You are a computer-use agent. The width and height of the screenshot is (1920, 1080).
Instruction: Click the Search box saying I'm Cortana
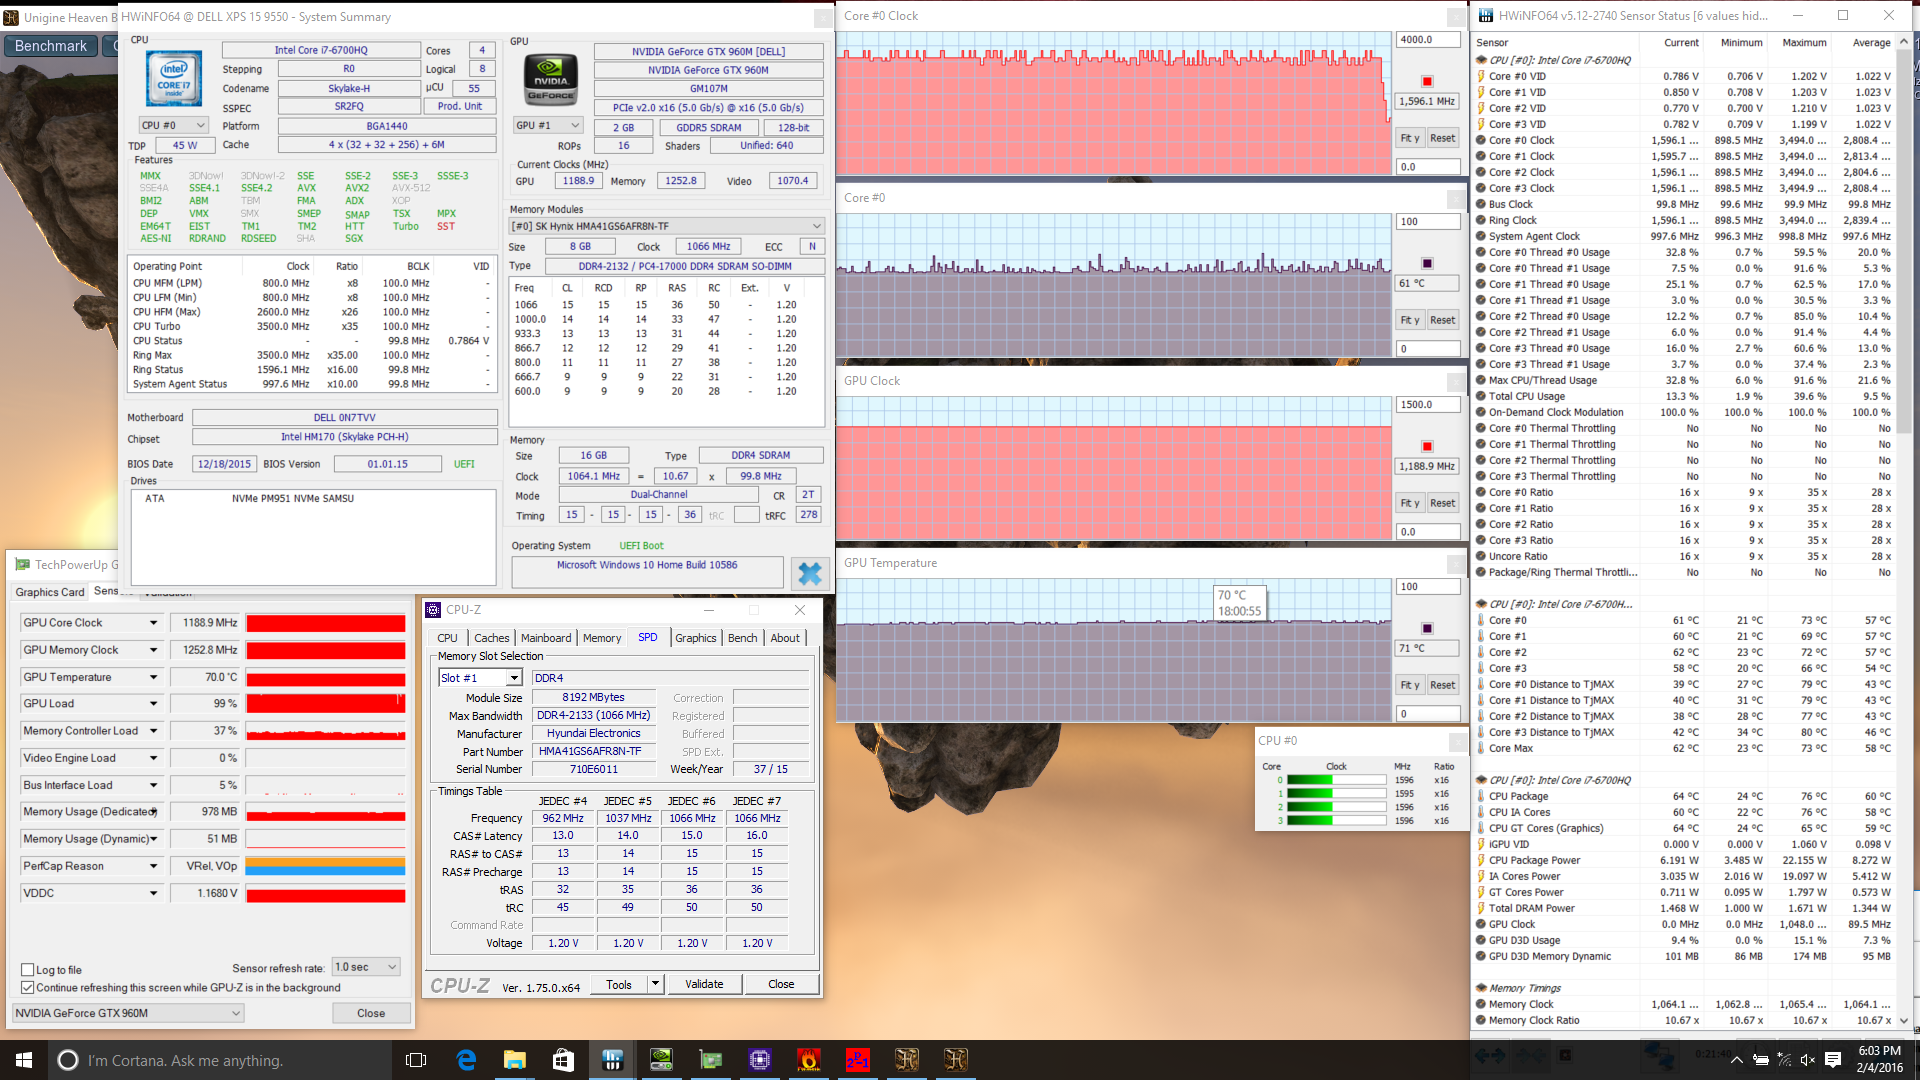tap(218, 1060)
